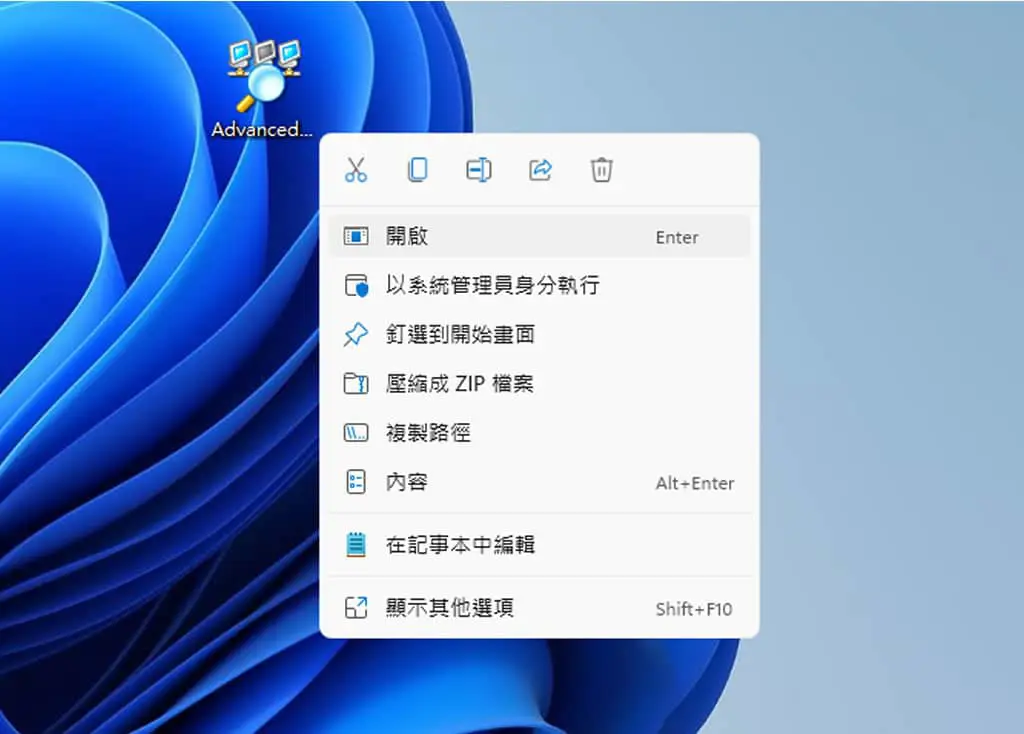Select 在記事本中編輯 menu entry
Viewport: 1024px width, 734px height.
pyautogui.click(x=539, y=545)
